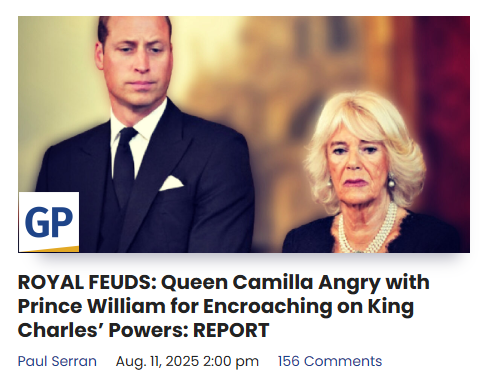Click the word "Encroaching" in headline
The image size is (488, 392).
tap(267, 307)
